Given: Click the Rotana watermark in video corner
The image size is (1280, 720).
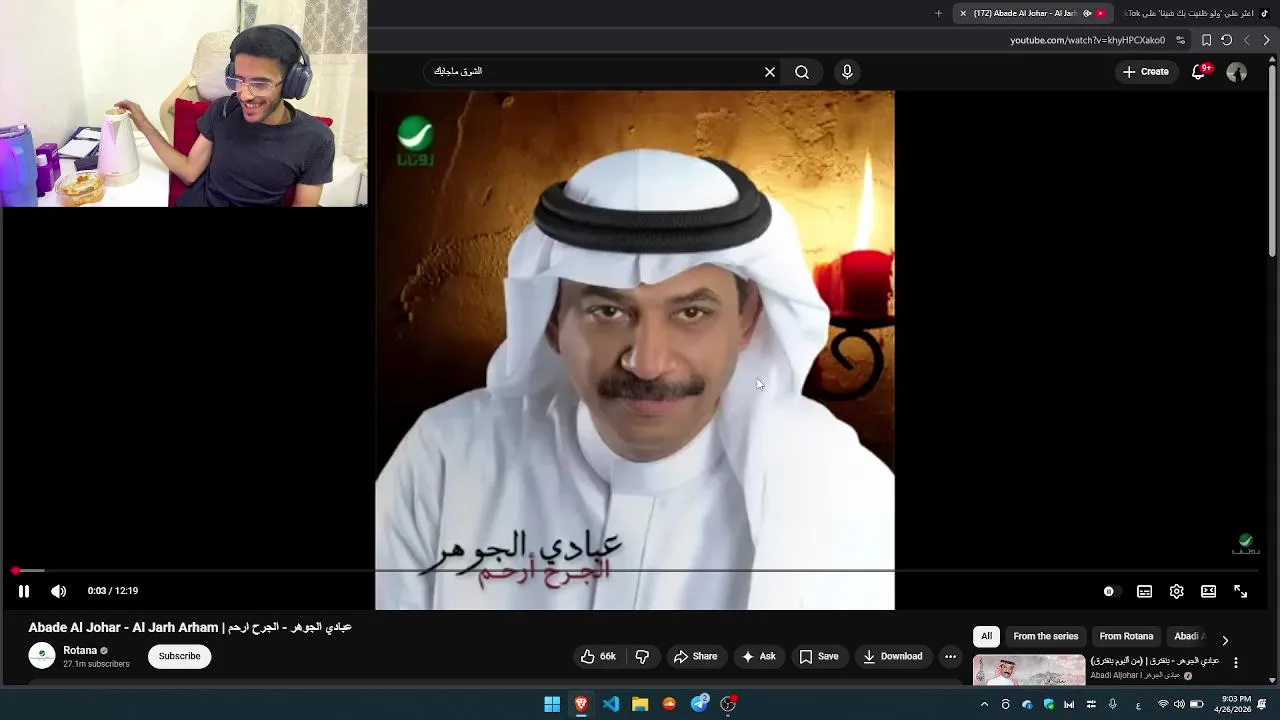Looking at the screenshot, I should pyautogui.click(x=1246, y=544).
